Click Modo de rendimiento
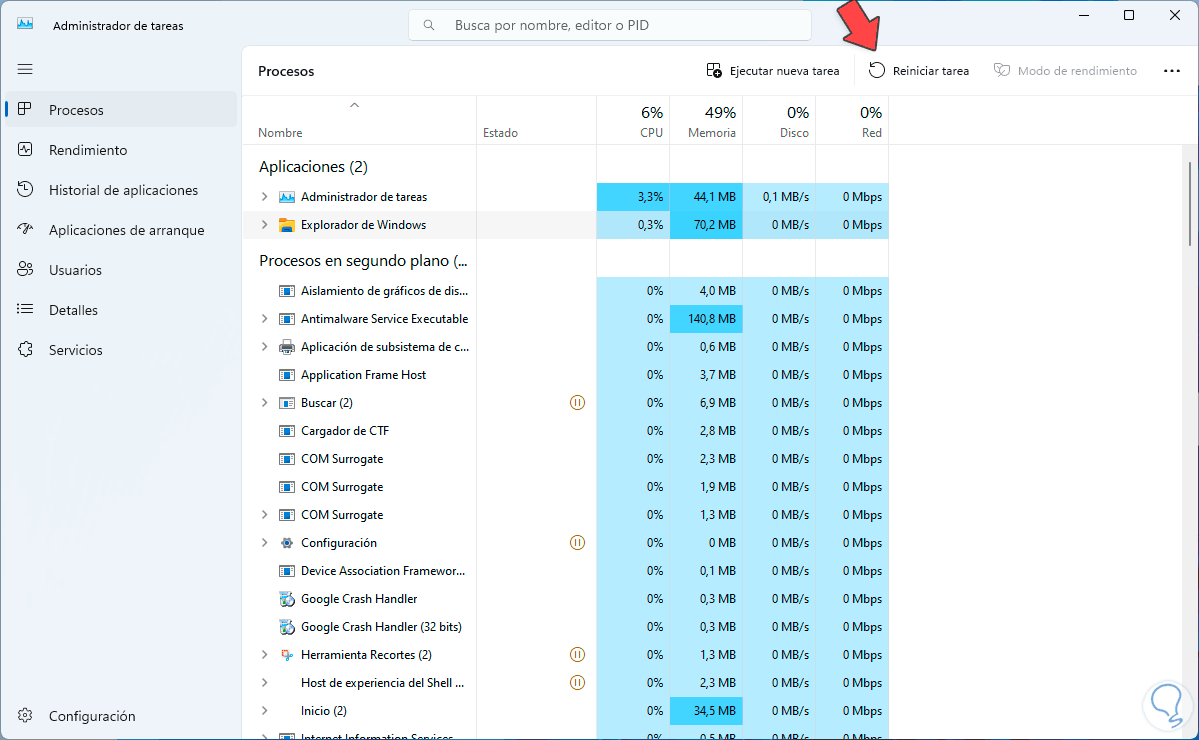This screenshot has height=740, width=1199. pos(1065,70)
